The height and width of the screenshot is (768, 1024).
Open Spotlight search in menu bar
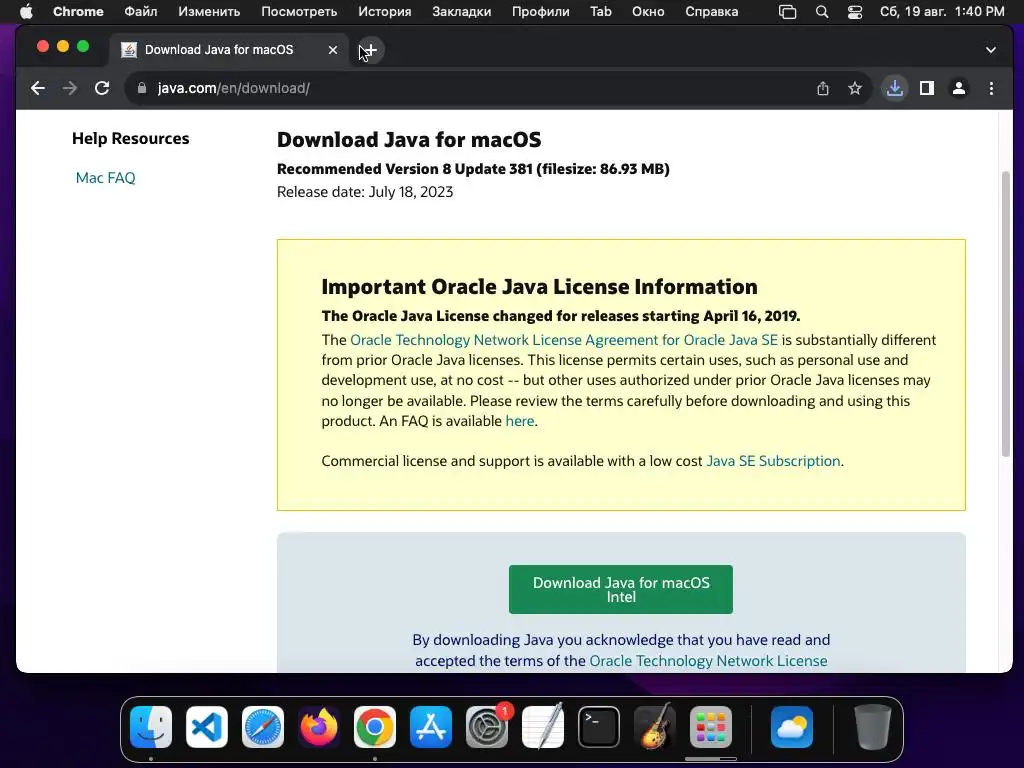click(x=822, y=12)
